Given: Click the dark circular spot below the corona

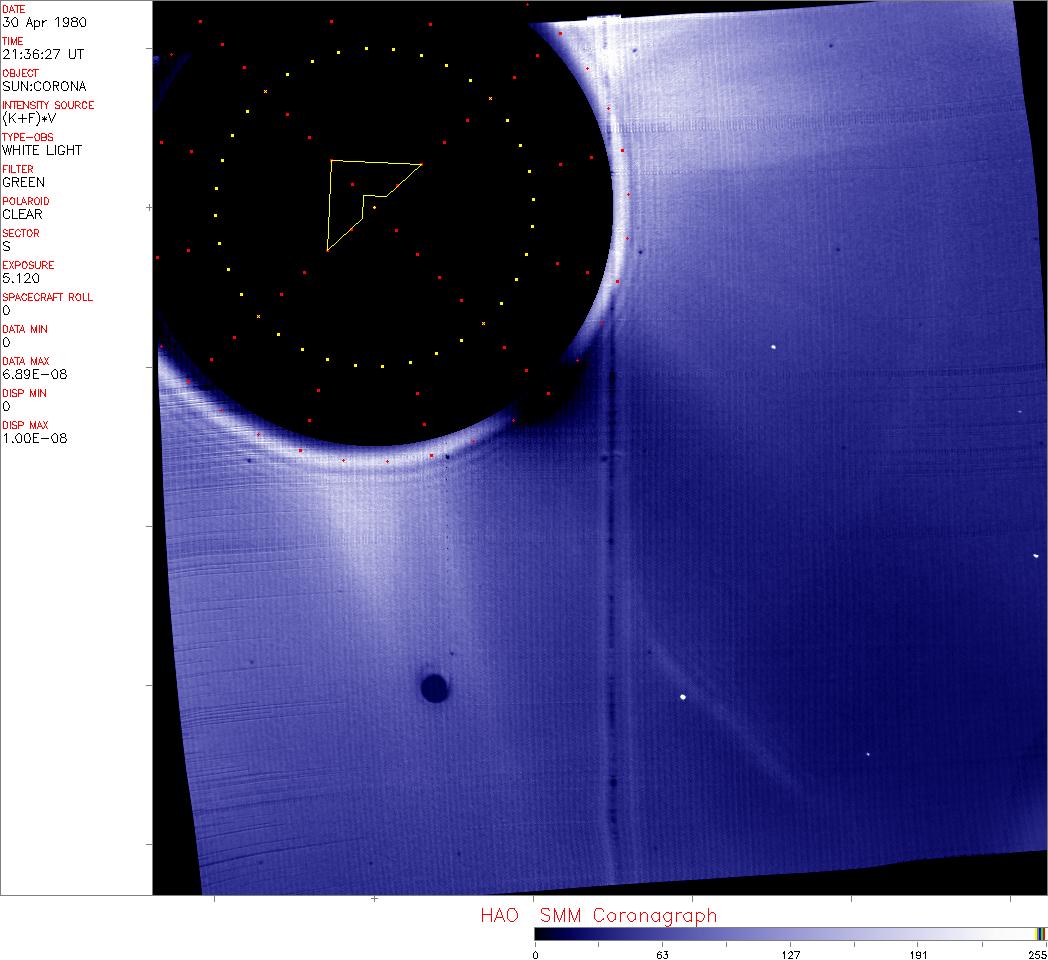Looking at the screenshot, I should point(434,688).
